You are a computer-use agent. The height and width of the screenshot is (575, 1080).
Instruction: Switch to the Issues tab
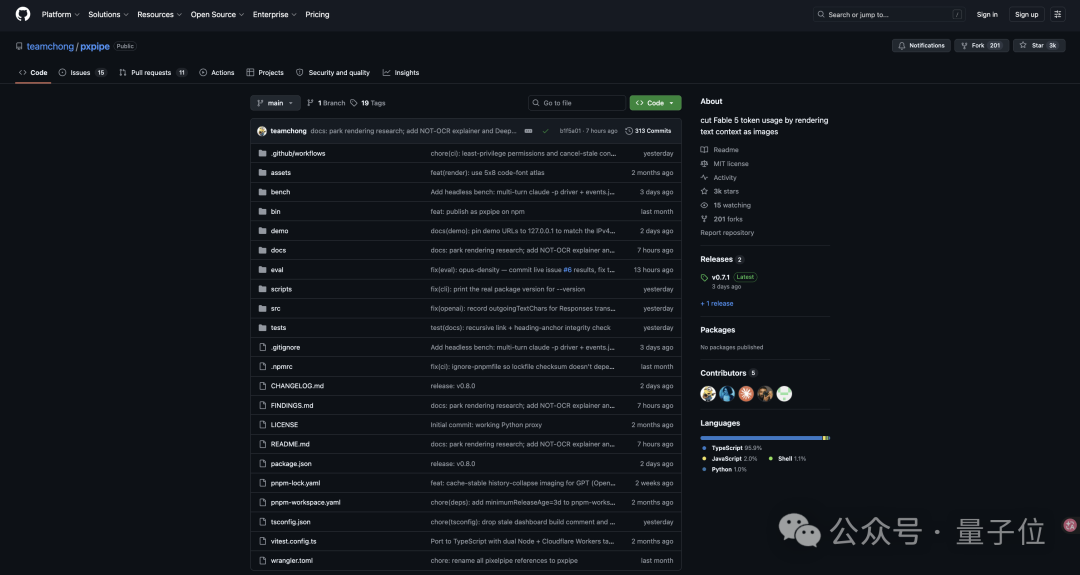82,72
